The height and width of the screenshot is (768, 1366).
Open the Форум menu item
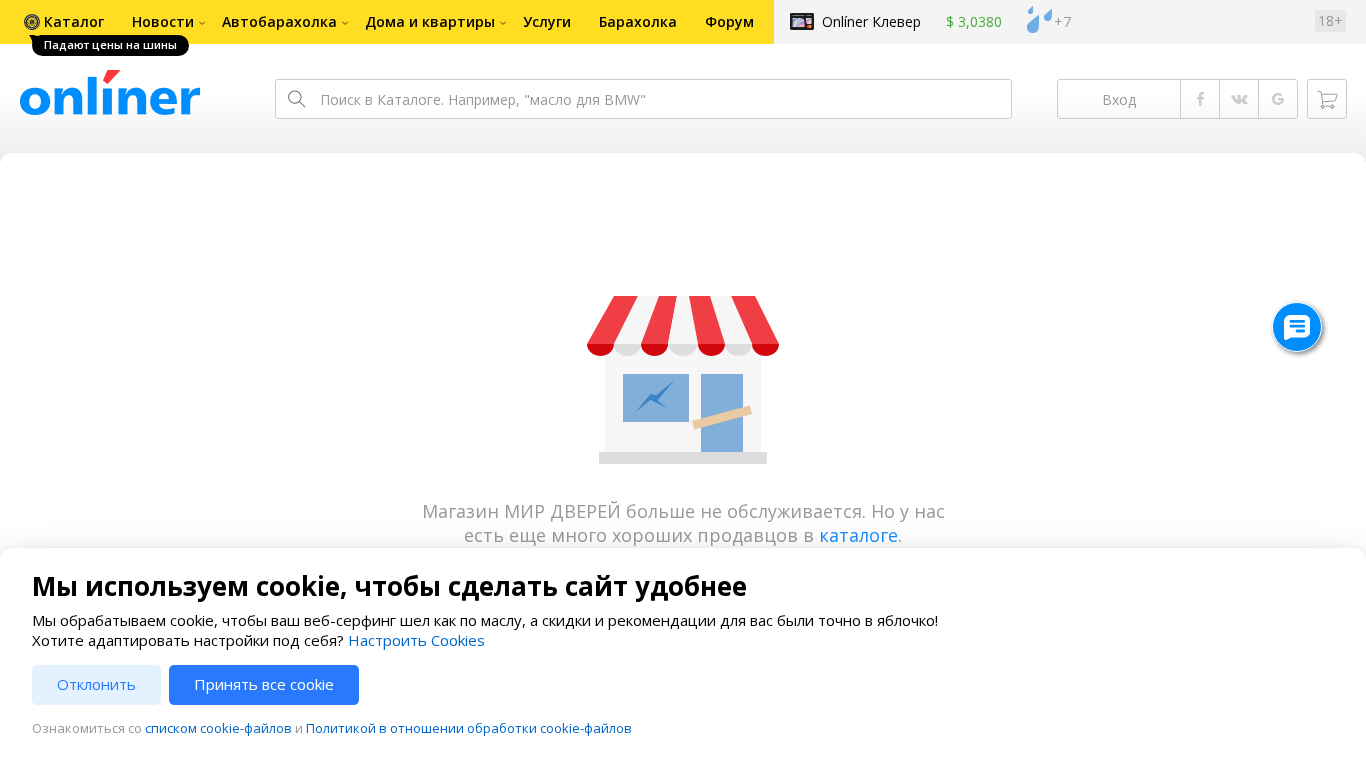pyautogui.click(x=729, y=22)
